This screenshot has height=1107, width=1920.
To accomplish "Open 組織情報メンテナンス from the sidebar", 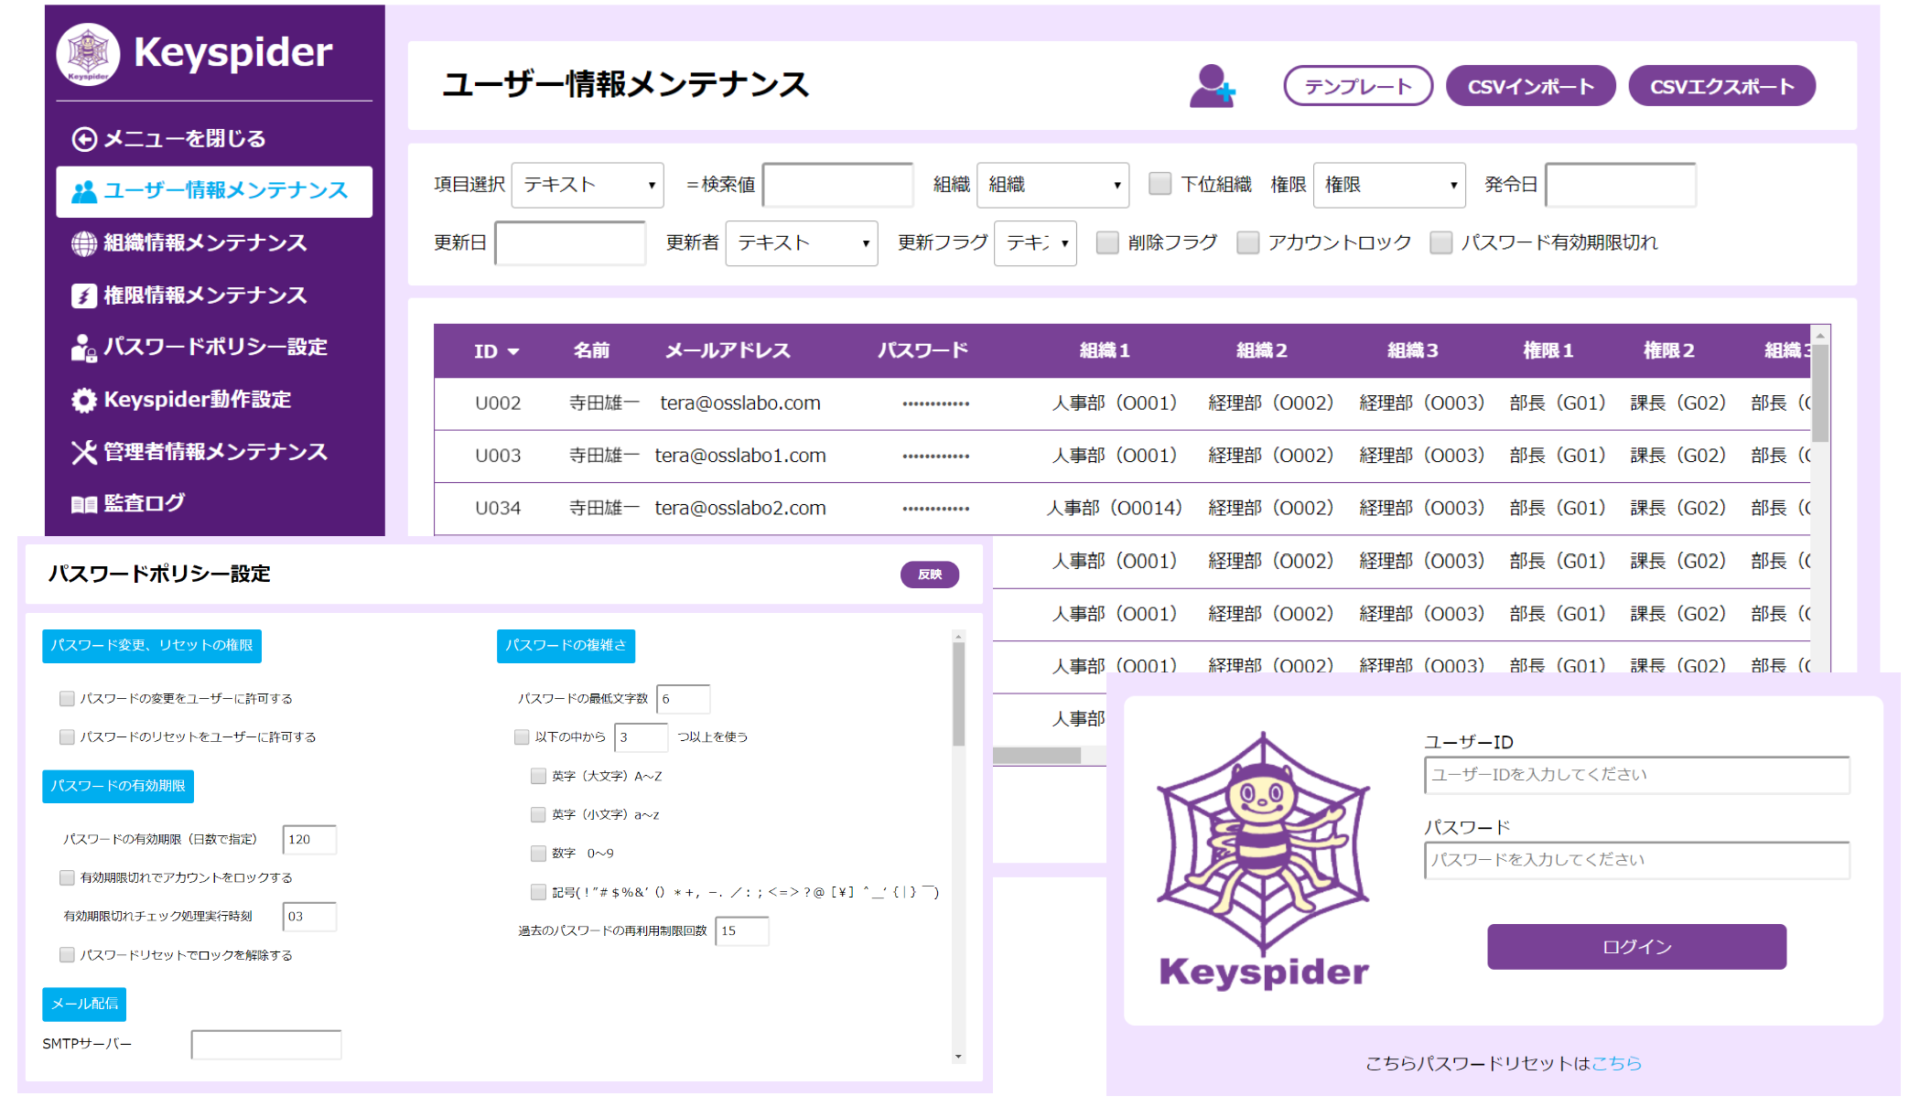I will point(205,243).
